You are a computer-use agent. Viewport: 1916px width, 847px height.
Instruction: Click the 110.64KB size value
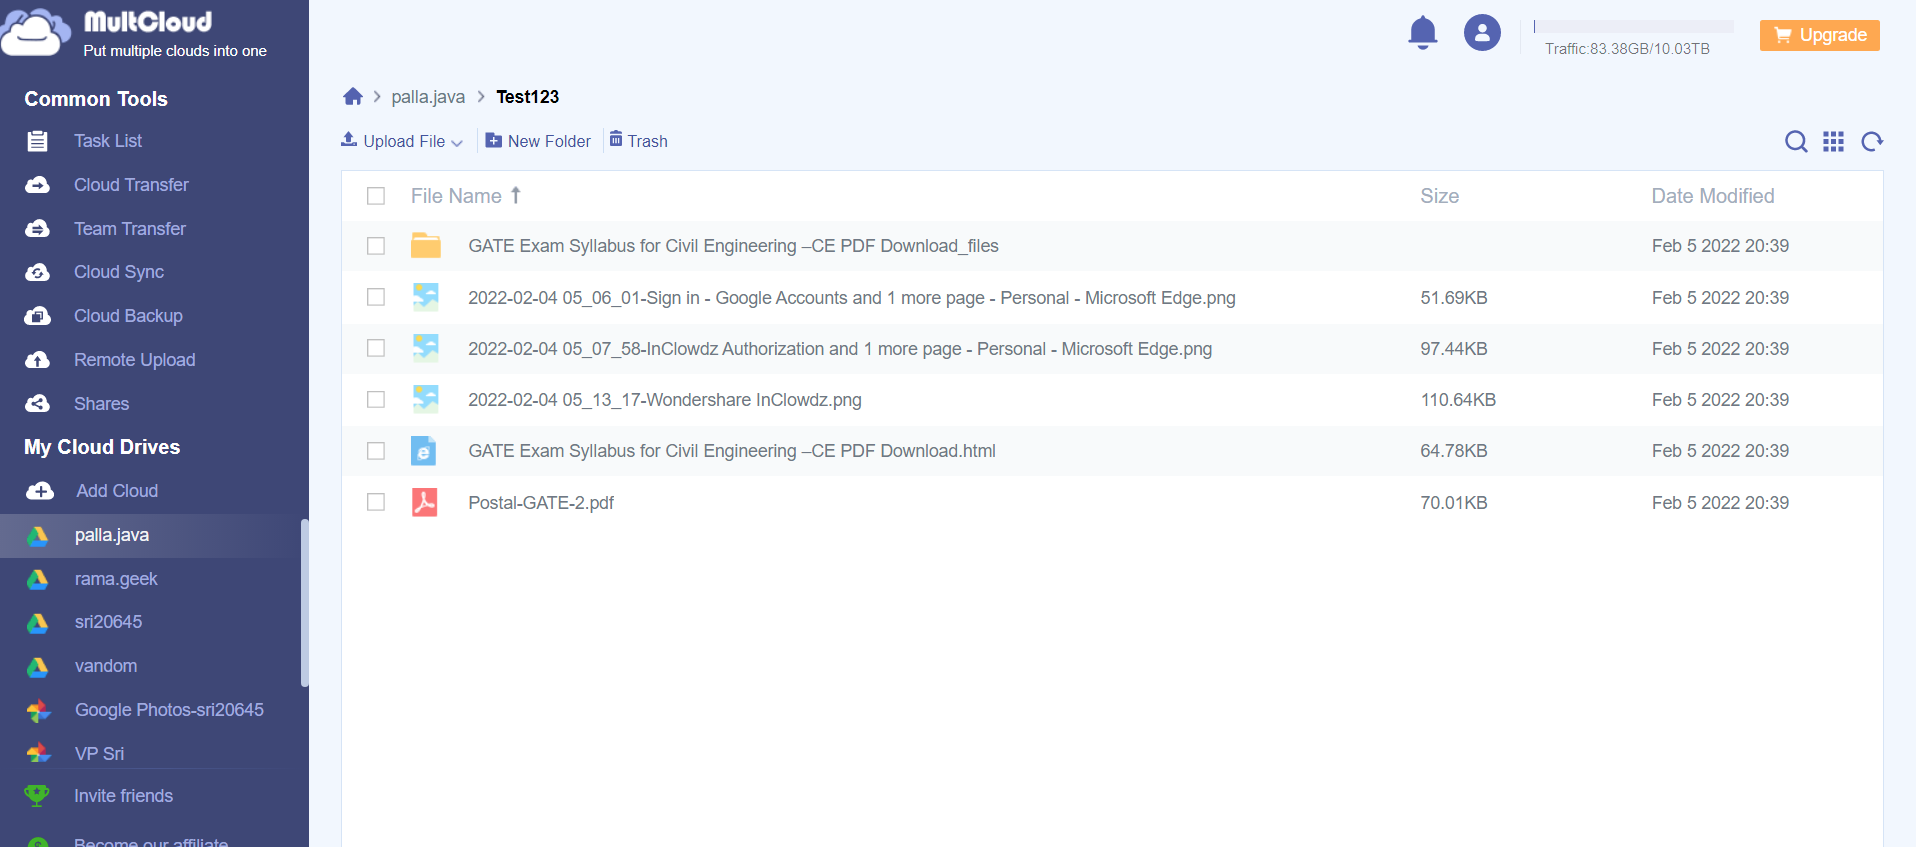1458,400
